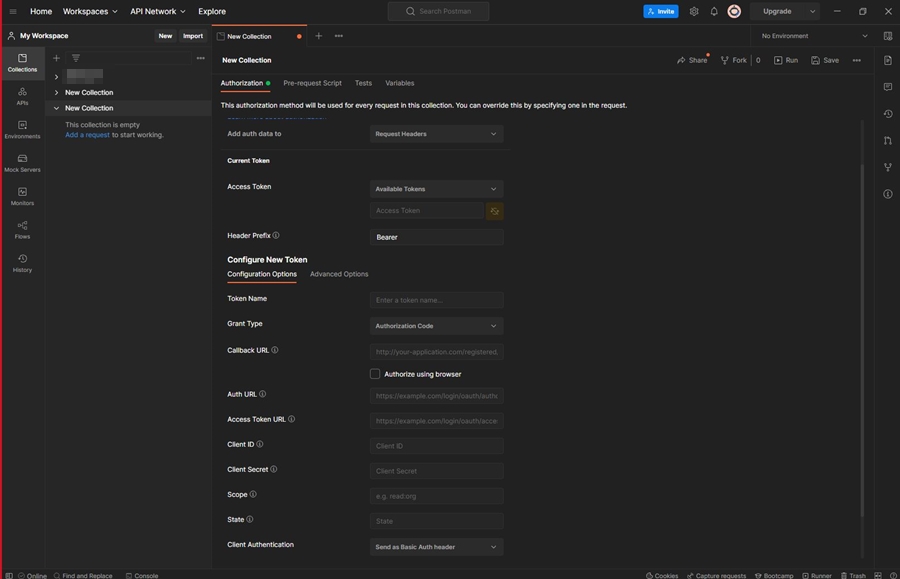The image size is (900, 579).
Task: Click the Import button
Action: (x=193, y=36)
